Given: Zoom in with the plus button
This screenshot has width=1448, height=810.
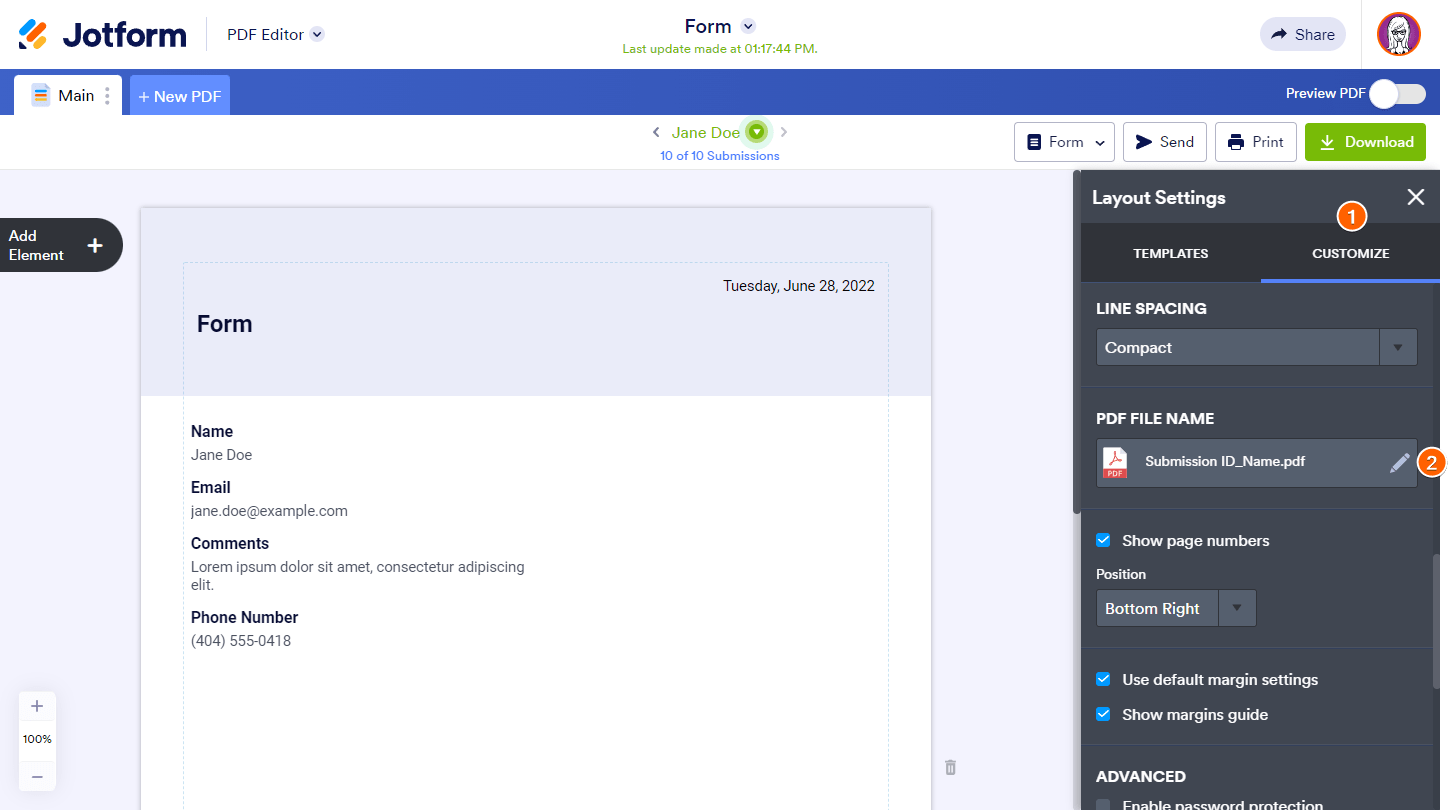Looking at the screenshot, I should pyautogui.click(x=37, y=706).
